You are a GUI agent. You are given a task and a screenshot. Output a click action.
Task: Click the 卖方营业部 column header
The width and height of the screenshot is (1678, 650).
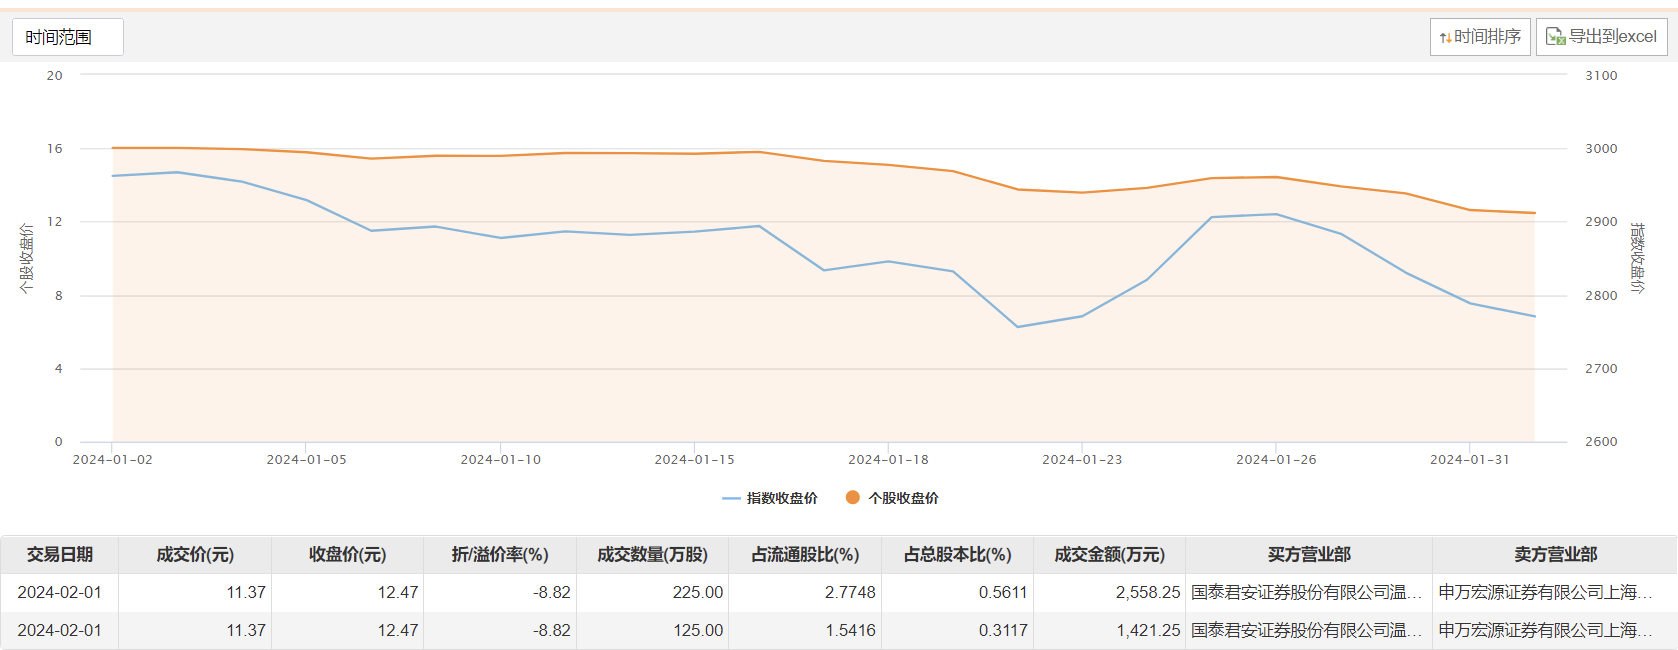pos(1555,554)
